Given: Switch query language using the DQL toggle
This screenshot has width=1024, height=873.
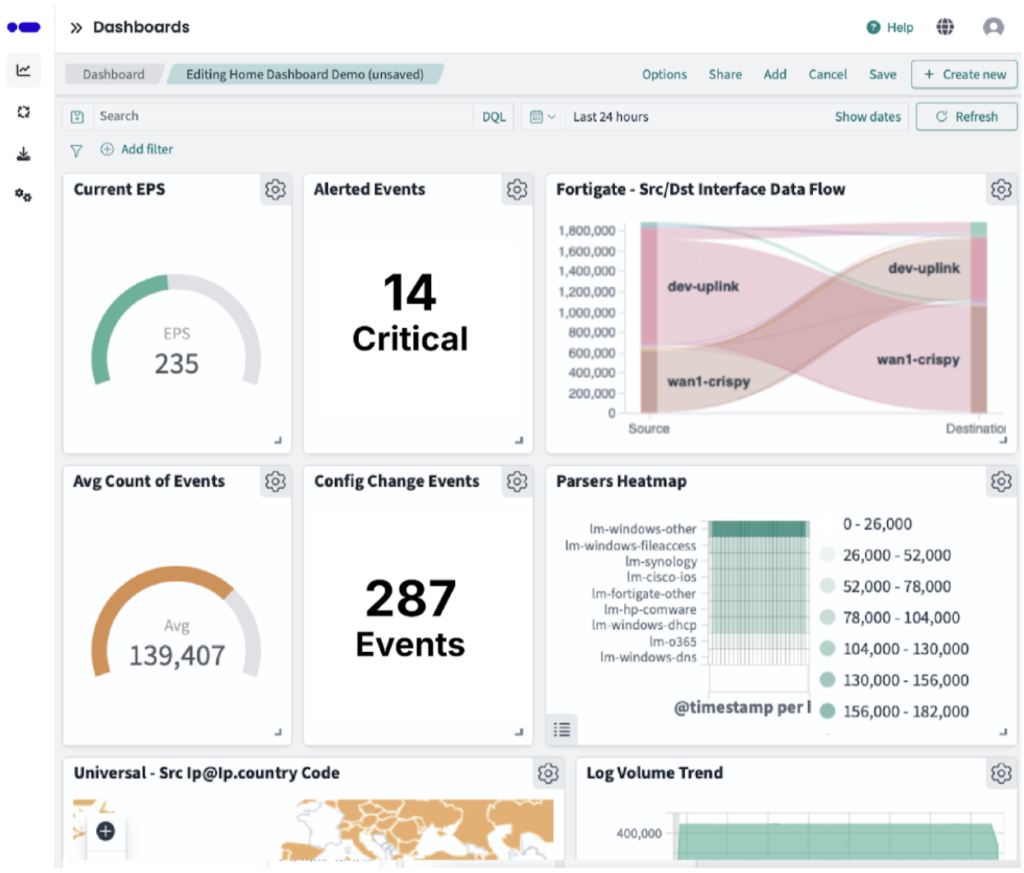Looking at the screenshot, I should [494, 116].
